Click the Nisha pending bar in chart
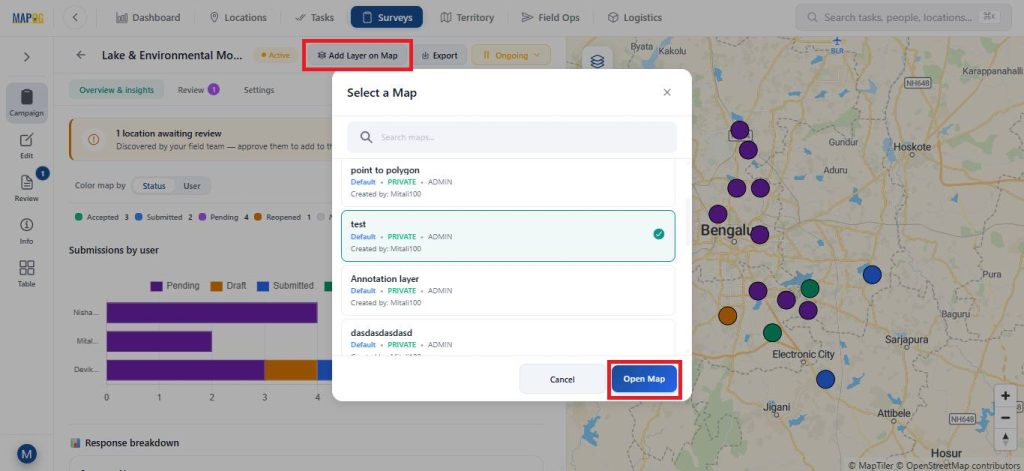This screenshot has width=1024, height=471. coord(212,312)
